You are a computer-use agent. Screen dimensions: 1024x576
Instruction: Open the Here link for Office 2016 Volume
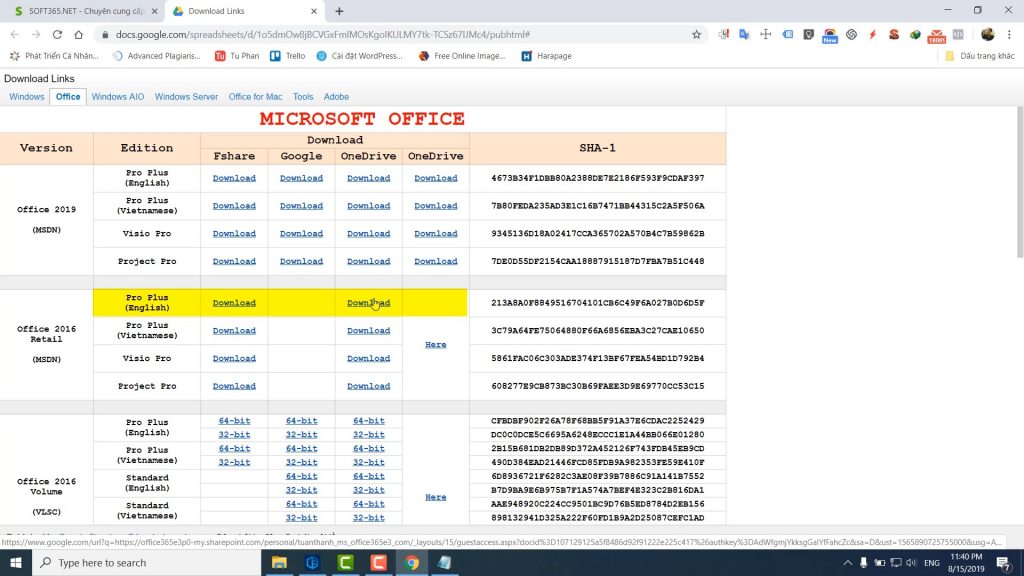click(x=436, y=497)
